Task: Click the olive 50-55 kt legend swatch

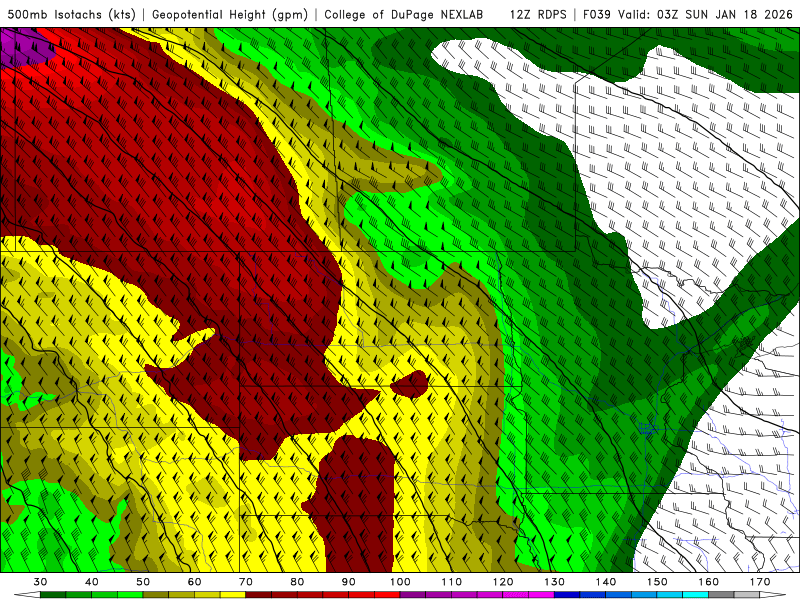Action: [156, 595]
